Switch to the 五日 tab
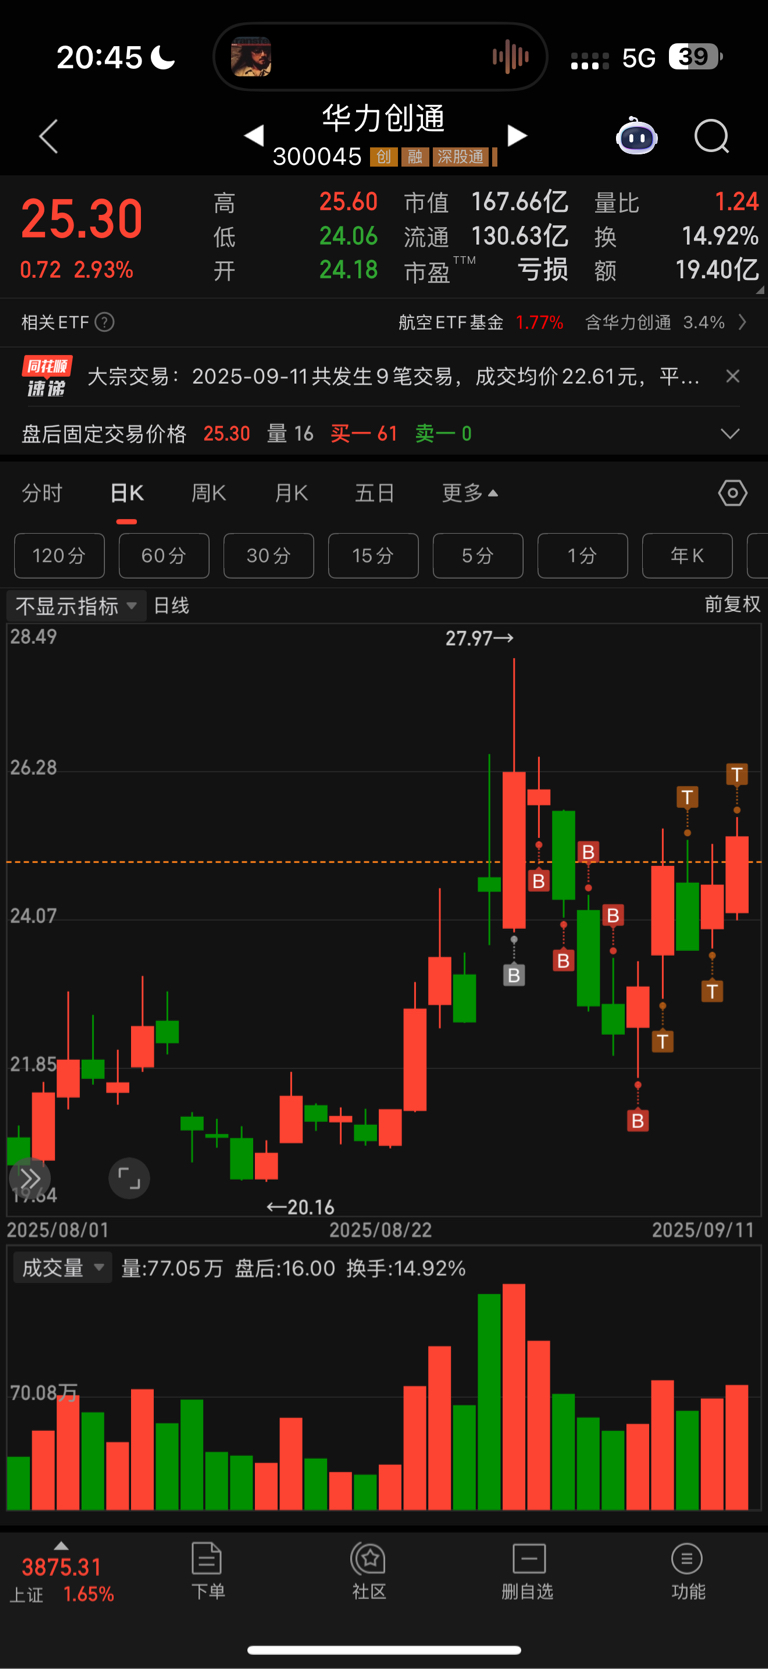Viewport: 768px width, 1669px height. [375, 493]
